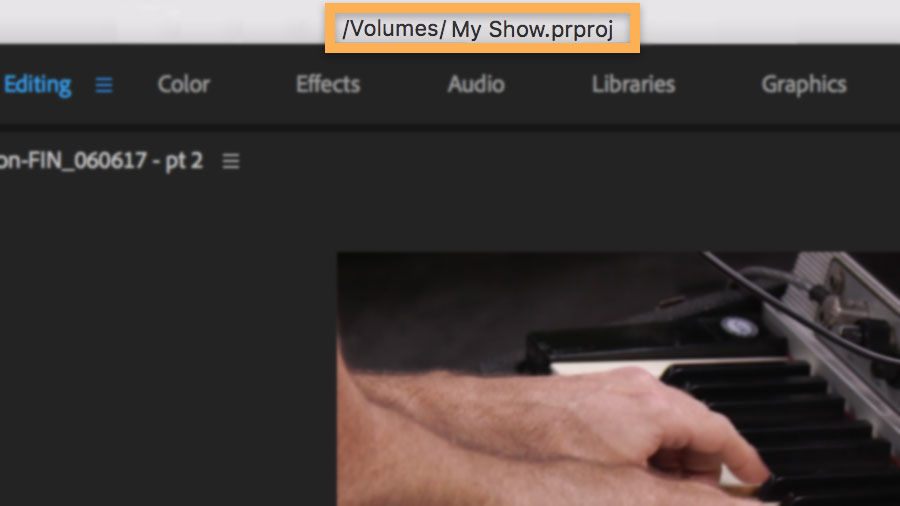The image size is (900, 506).
Task: Switch to the Audio workspace
Action: click(x=476, y=84)
